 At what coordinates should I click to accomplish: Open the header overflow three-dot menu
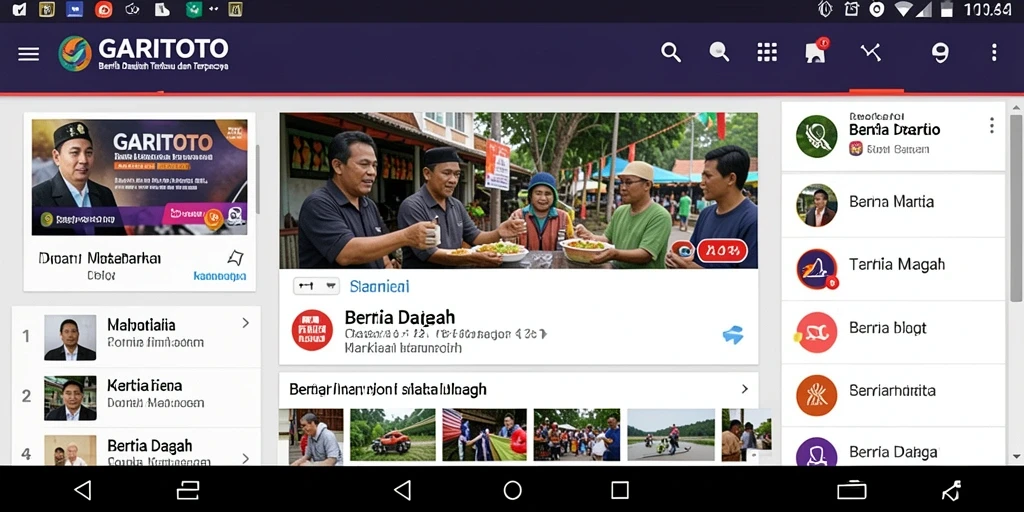tap(994, 53)
